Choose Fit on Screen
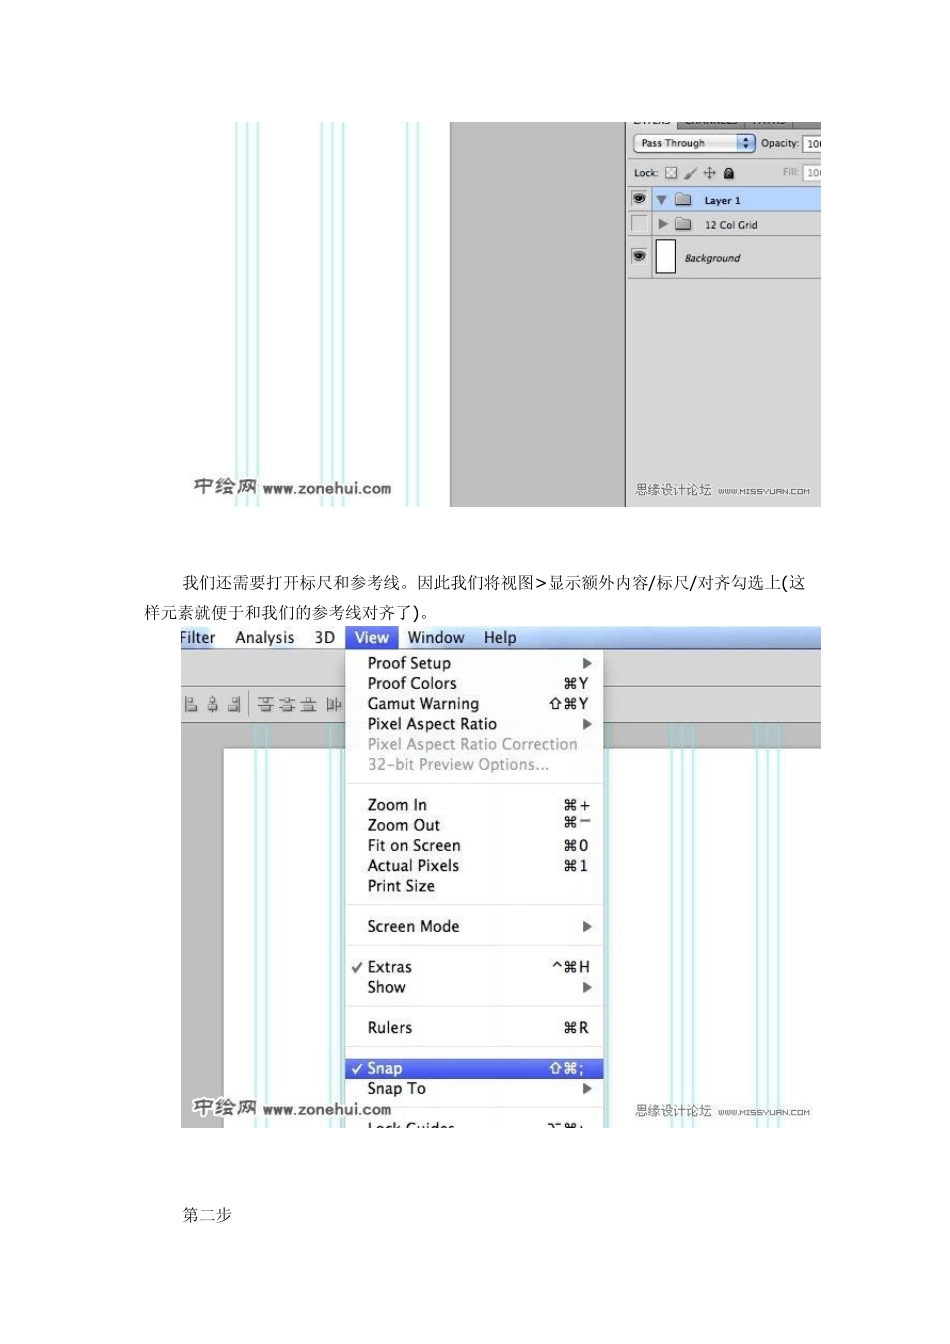 point(474,845)
